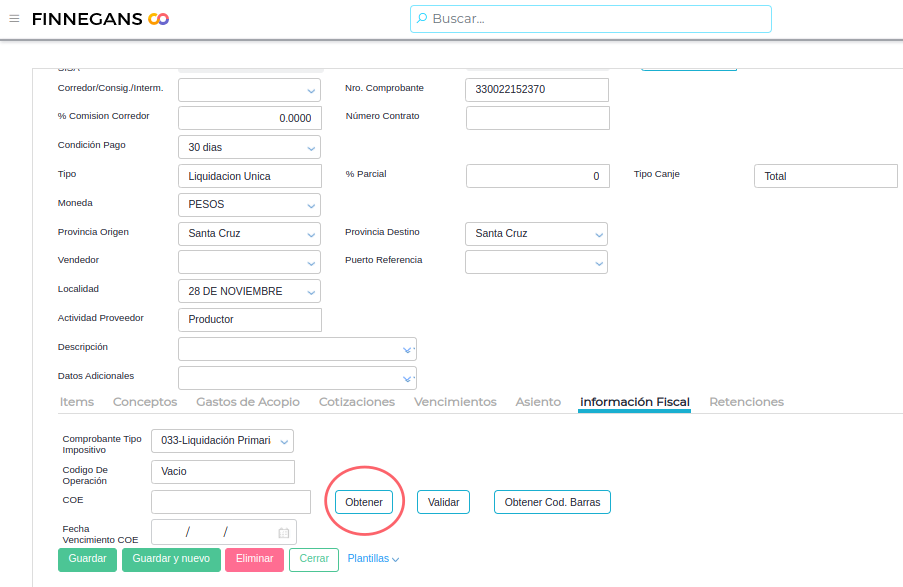This screenshot has width=903, height=587.
Task: Click the Nro. Comprobante field
Action: coord(537,90)
